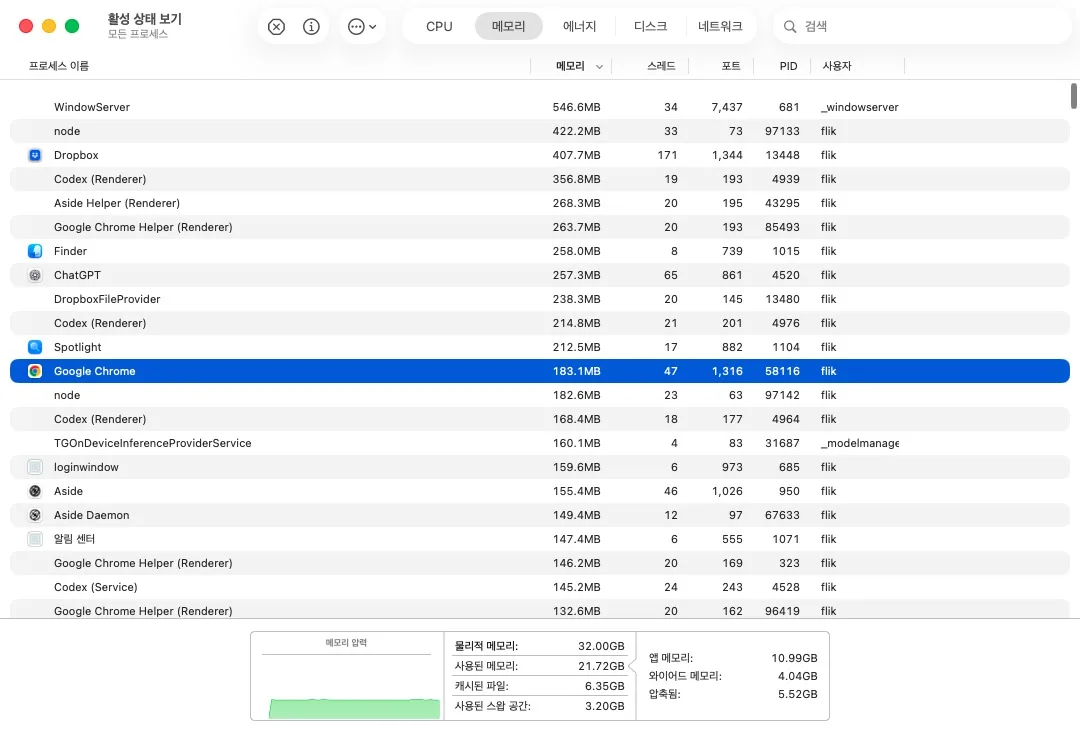Viewport: 1080px width, 735px height.
Task: Sort by the 포트 column header
Action: pos(731,66)
